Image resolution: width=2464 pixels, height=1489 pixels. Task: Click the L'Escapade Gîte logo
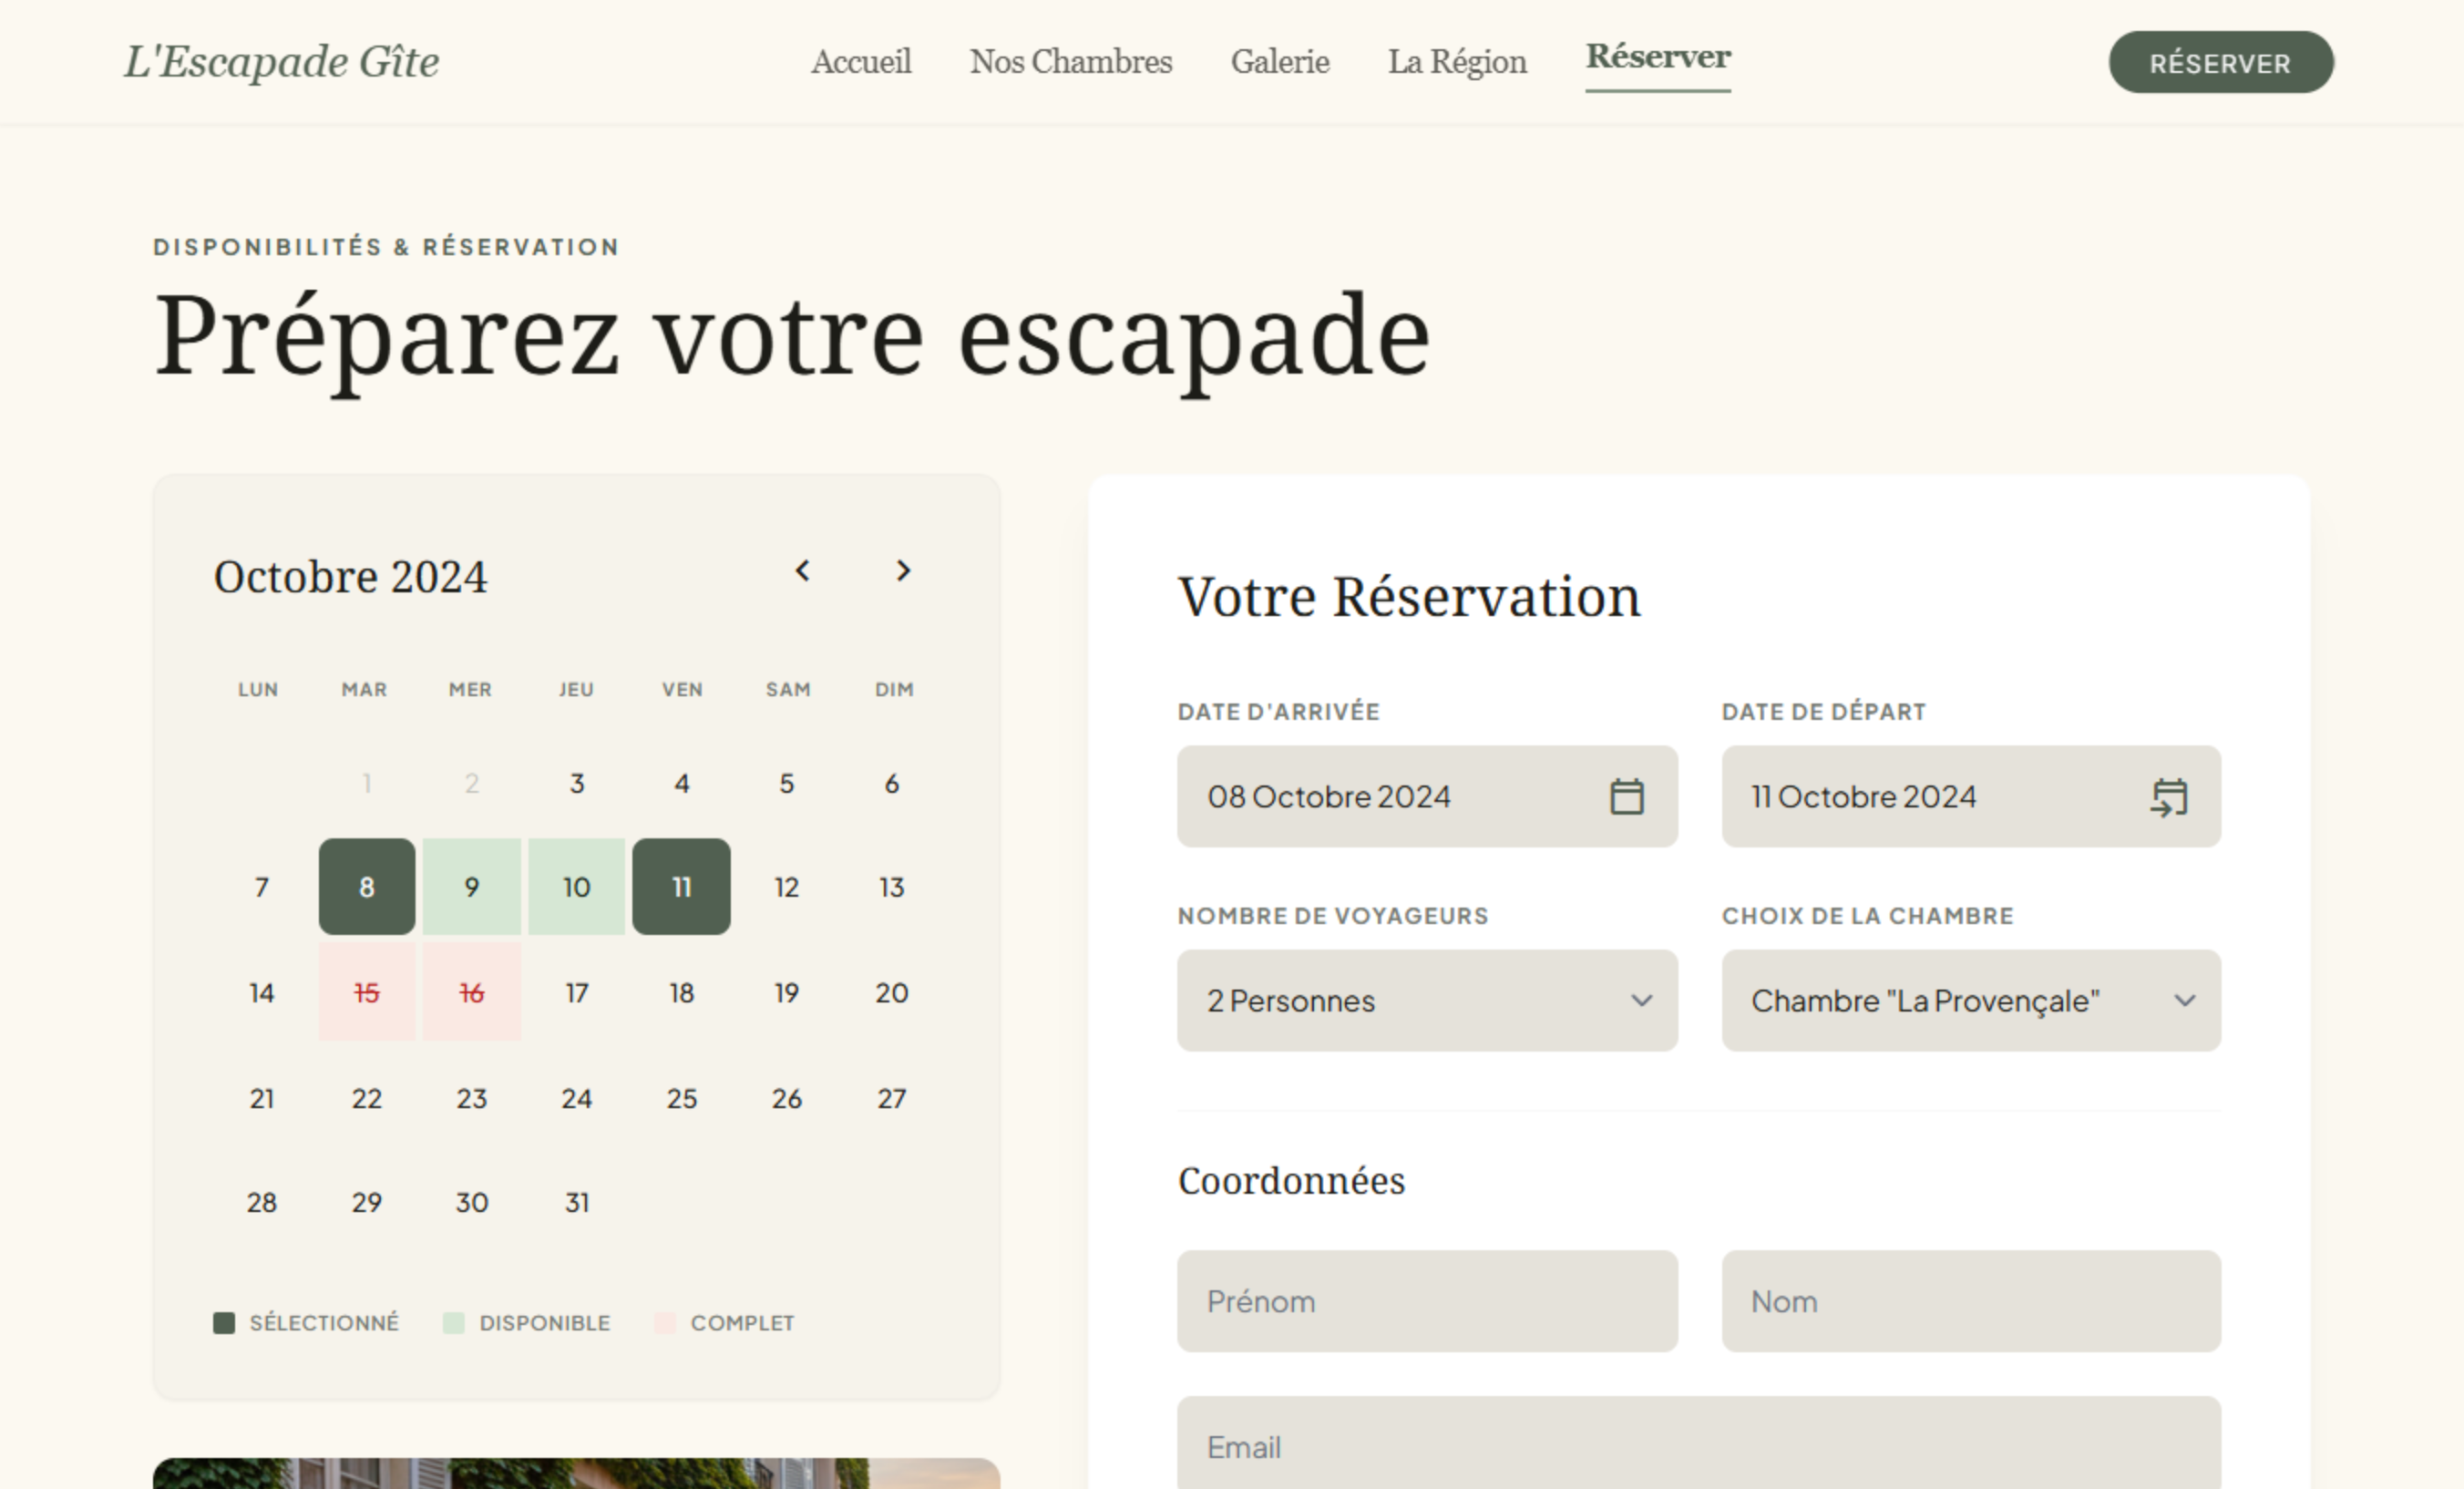coord(281,62)
